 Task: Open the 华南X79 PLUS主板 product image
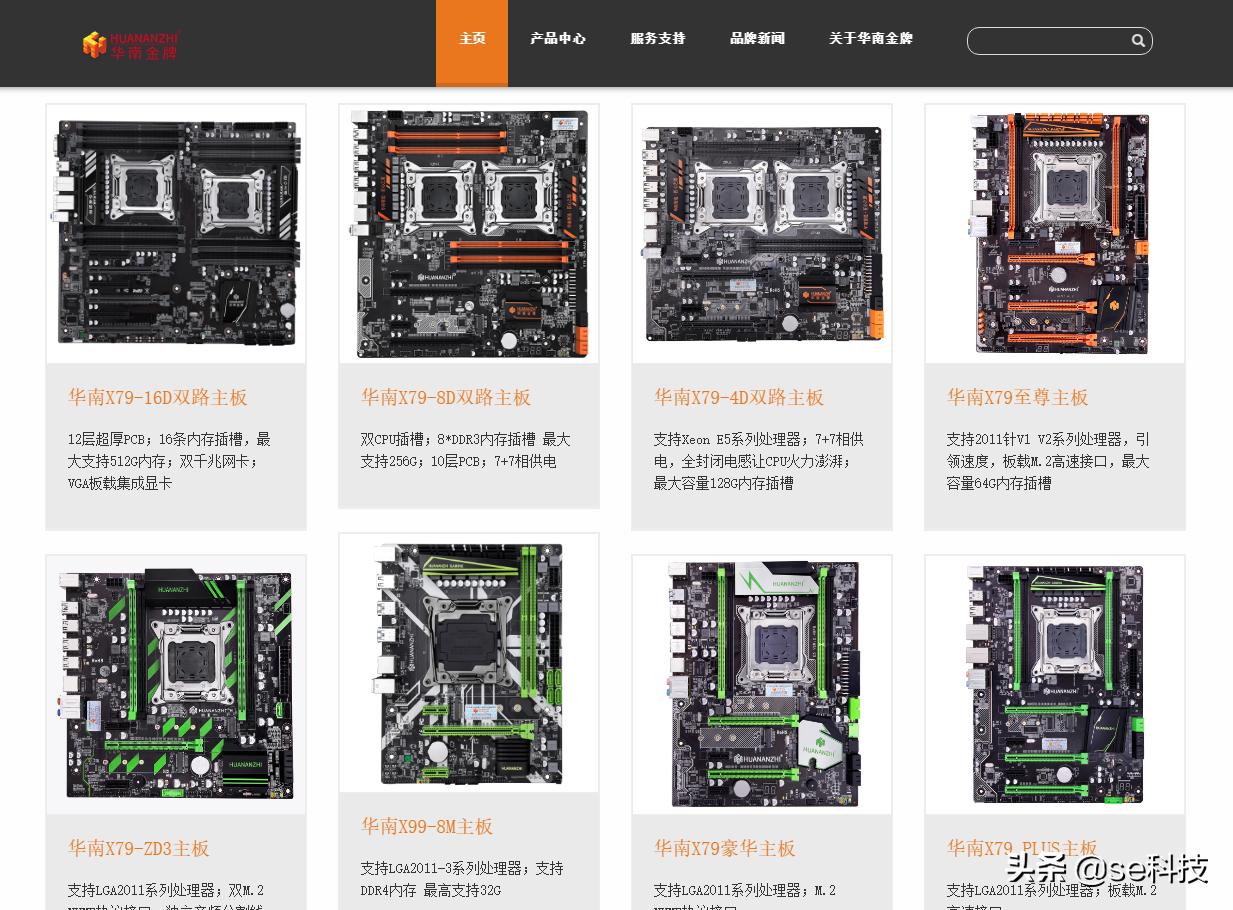[1055, 684]
